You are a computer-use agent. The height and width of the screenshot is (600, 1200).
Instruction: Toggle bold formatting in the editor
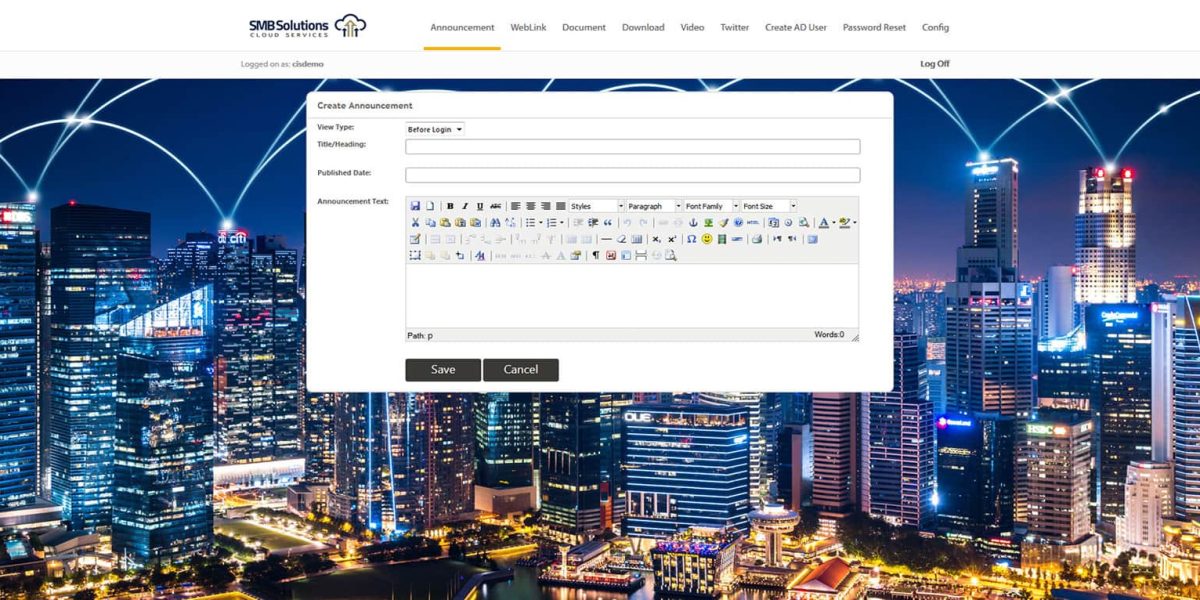(450, 205)
